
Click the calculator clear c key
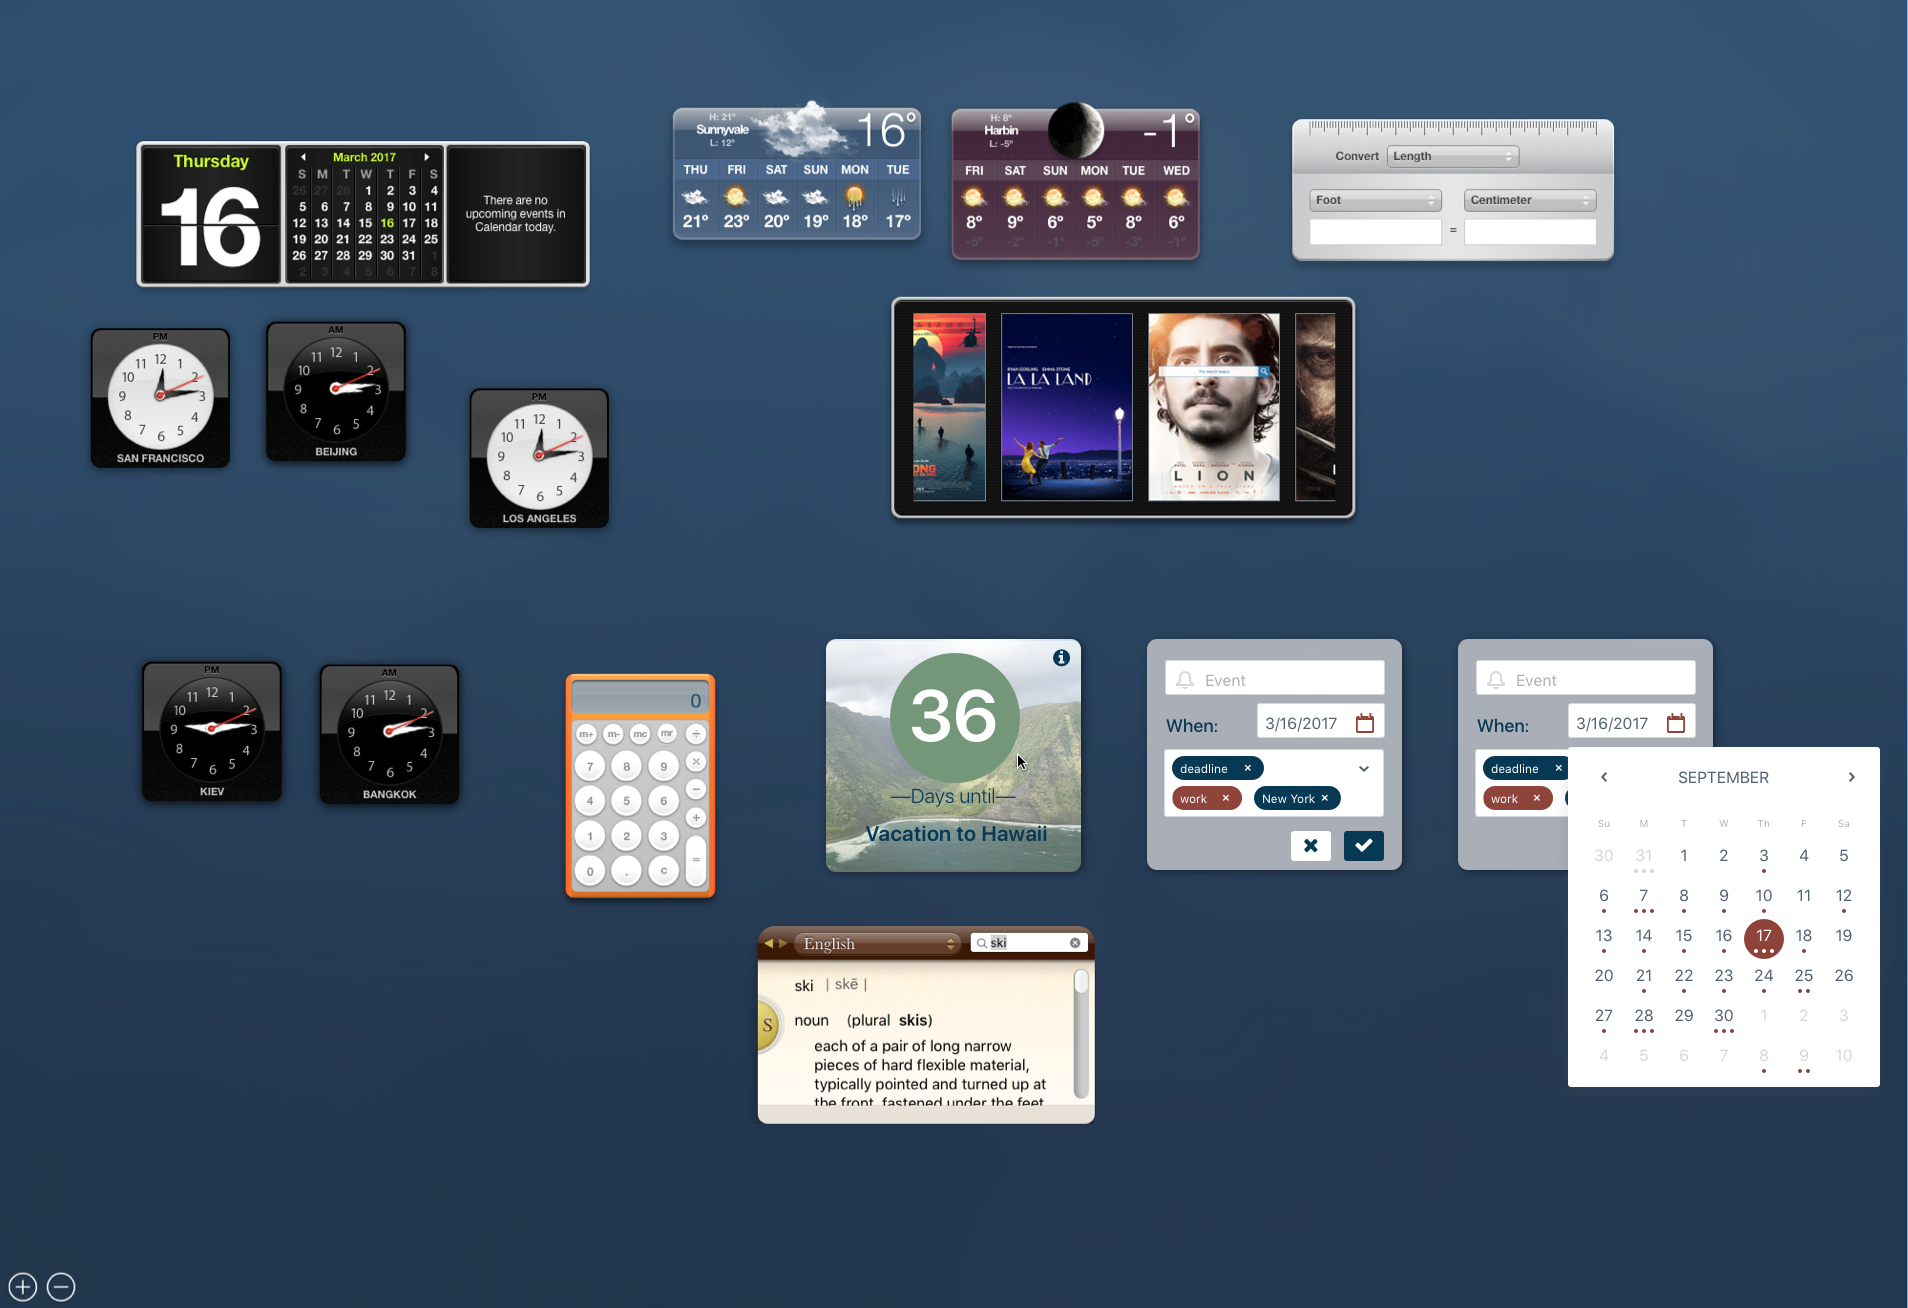point(663,871)
